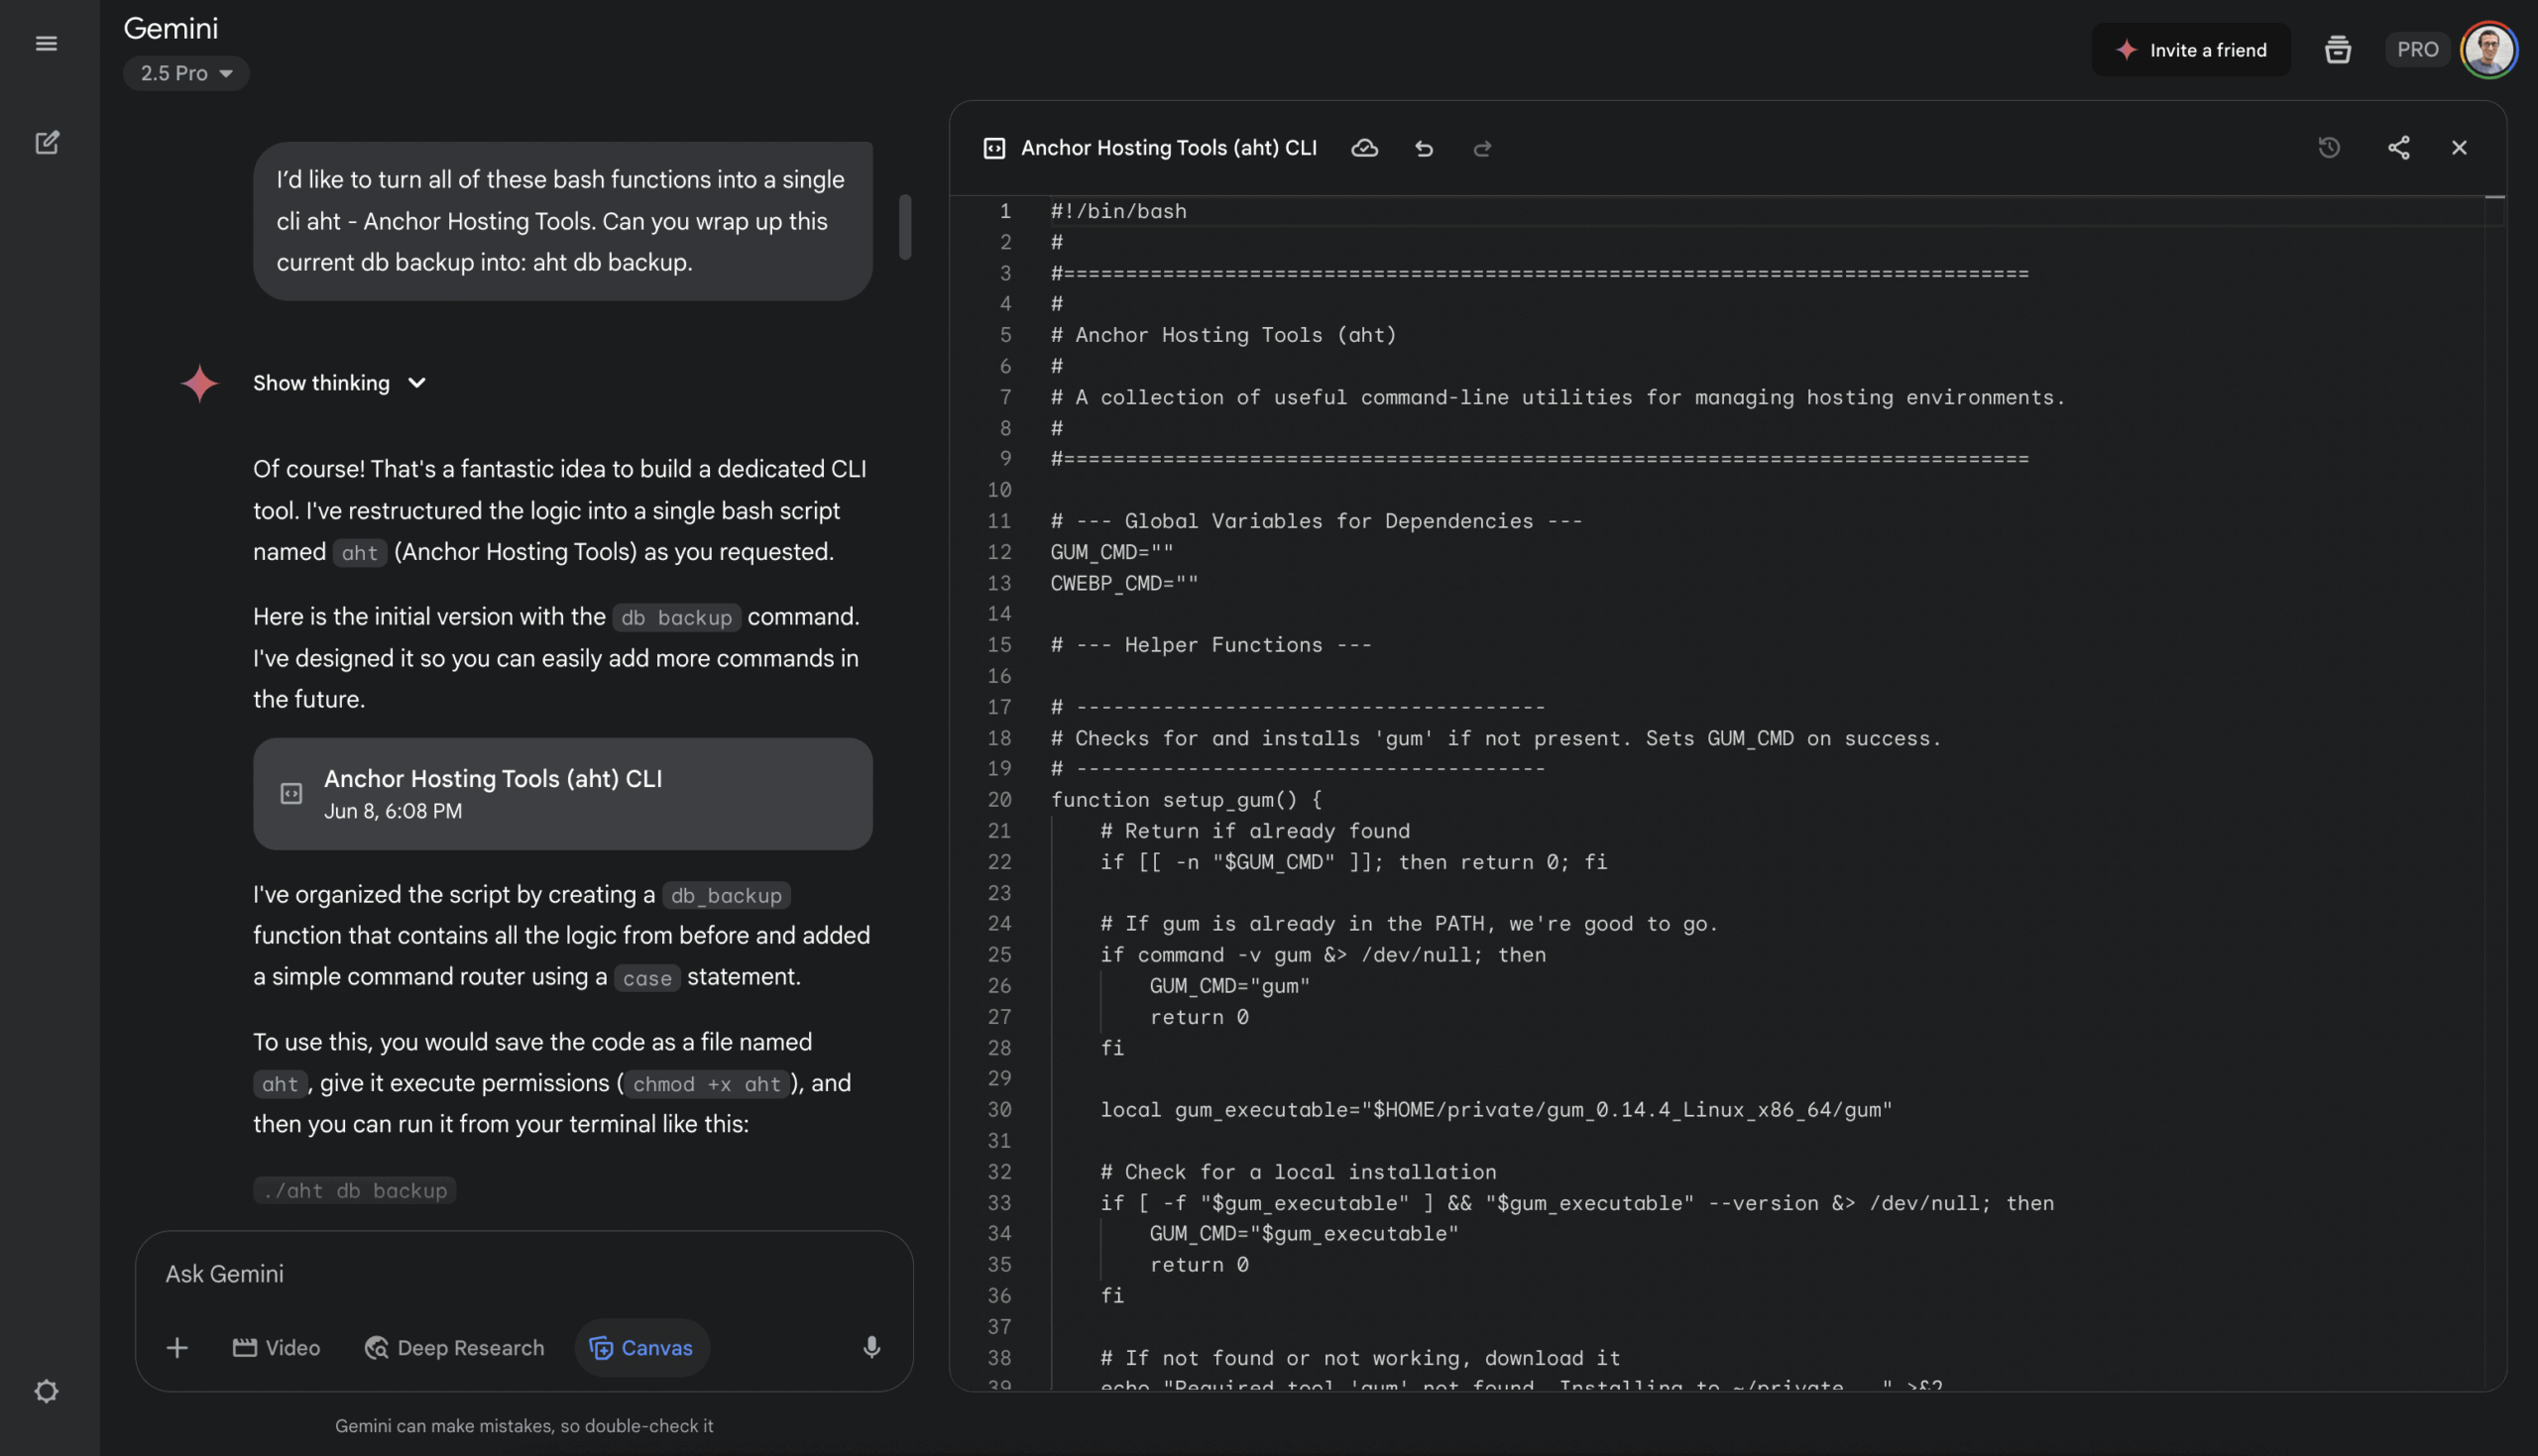Redo the canvas edit
The image size is (2538, 1456).
tap(1482, 149)
